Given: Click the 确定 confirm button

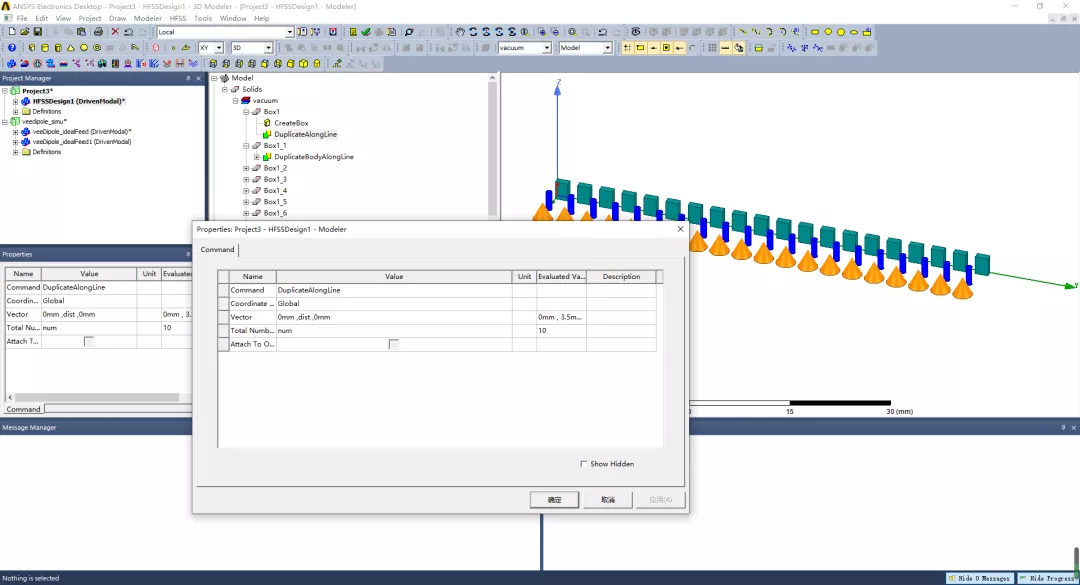Looking at the screenshot, I should (554, 500).
